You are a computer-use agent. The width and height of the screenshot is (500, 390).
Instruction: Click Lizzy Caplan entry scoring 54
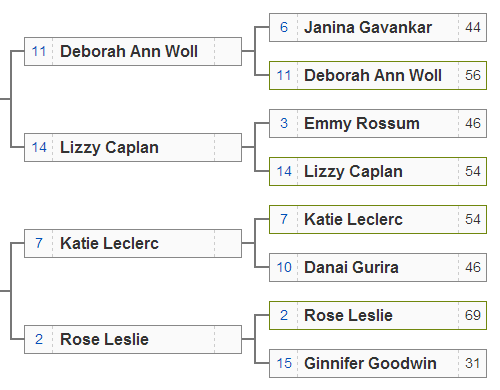click(x=378, y=171)
